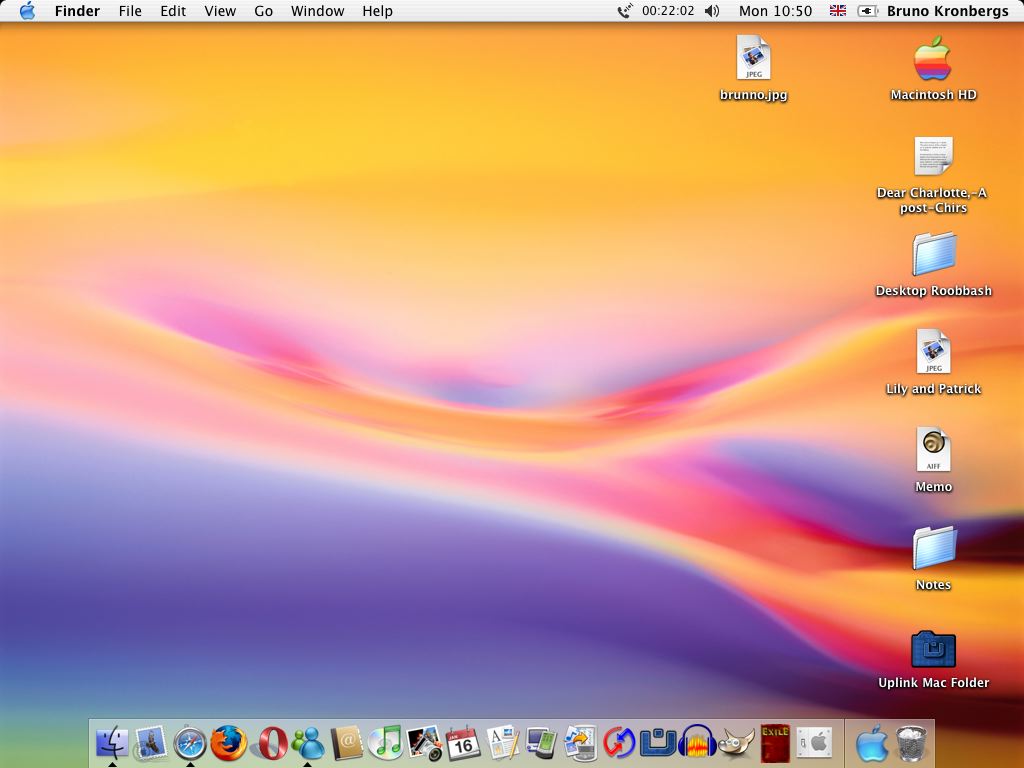1024x768 pixels.
Task: Open the Go menu
Action: pyautogui.click(x=263, y=11)
